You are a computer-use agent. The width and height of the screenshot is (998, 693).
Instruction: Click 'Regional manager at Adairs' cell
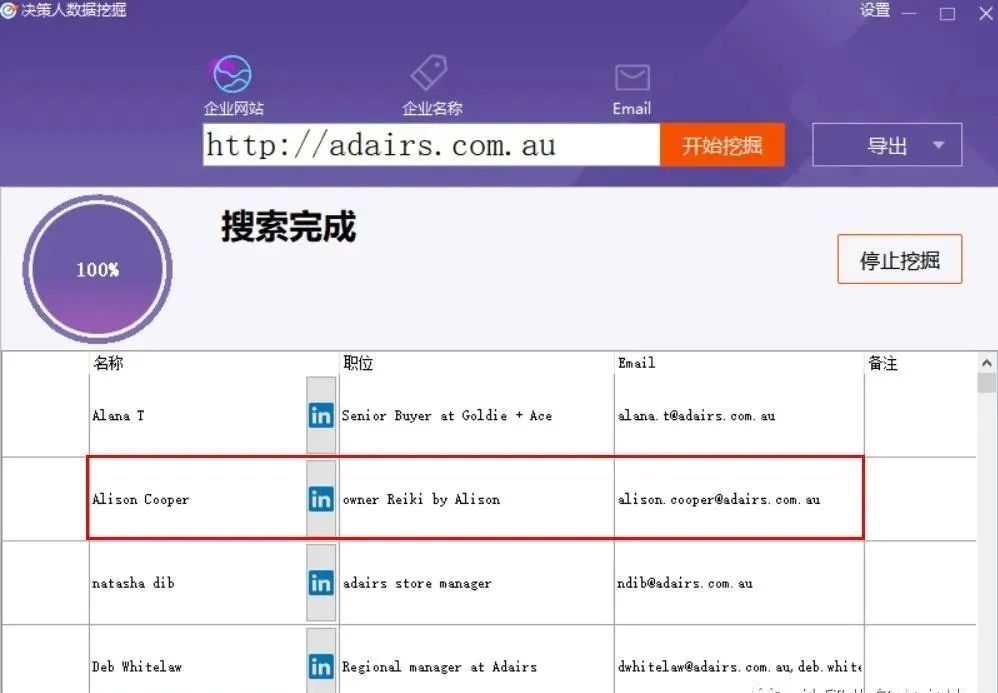click(439, 666)
